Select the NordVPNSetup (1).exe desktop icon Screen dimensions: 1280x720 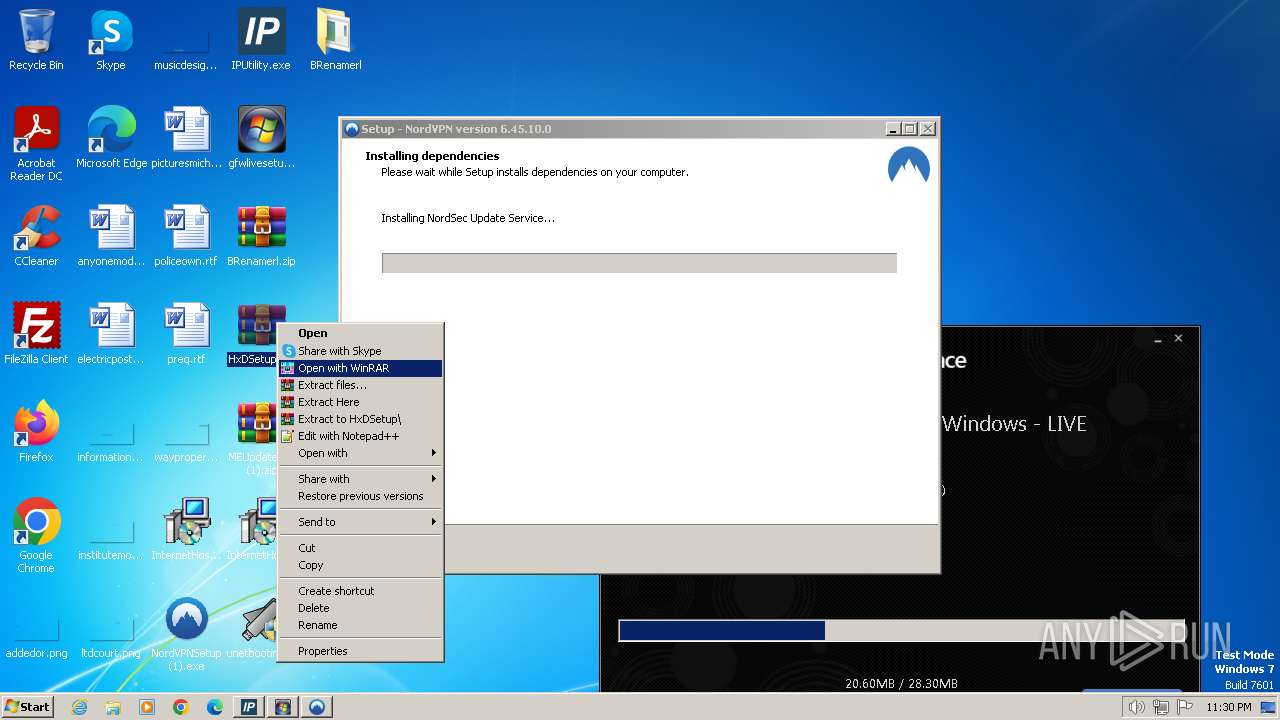(x=186, y=633)
